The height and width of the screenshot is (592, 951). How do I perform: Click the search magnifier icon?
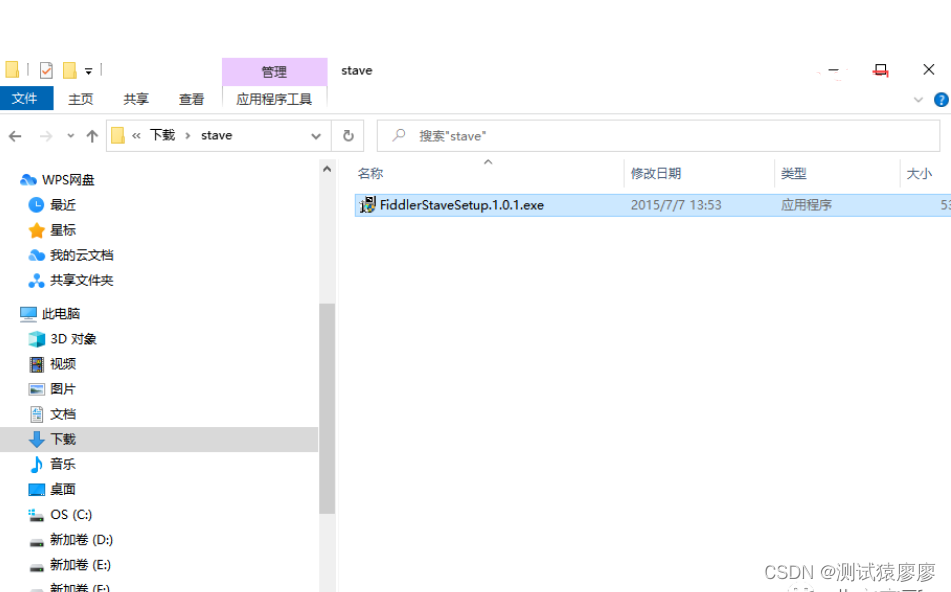tap(398, 135)
